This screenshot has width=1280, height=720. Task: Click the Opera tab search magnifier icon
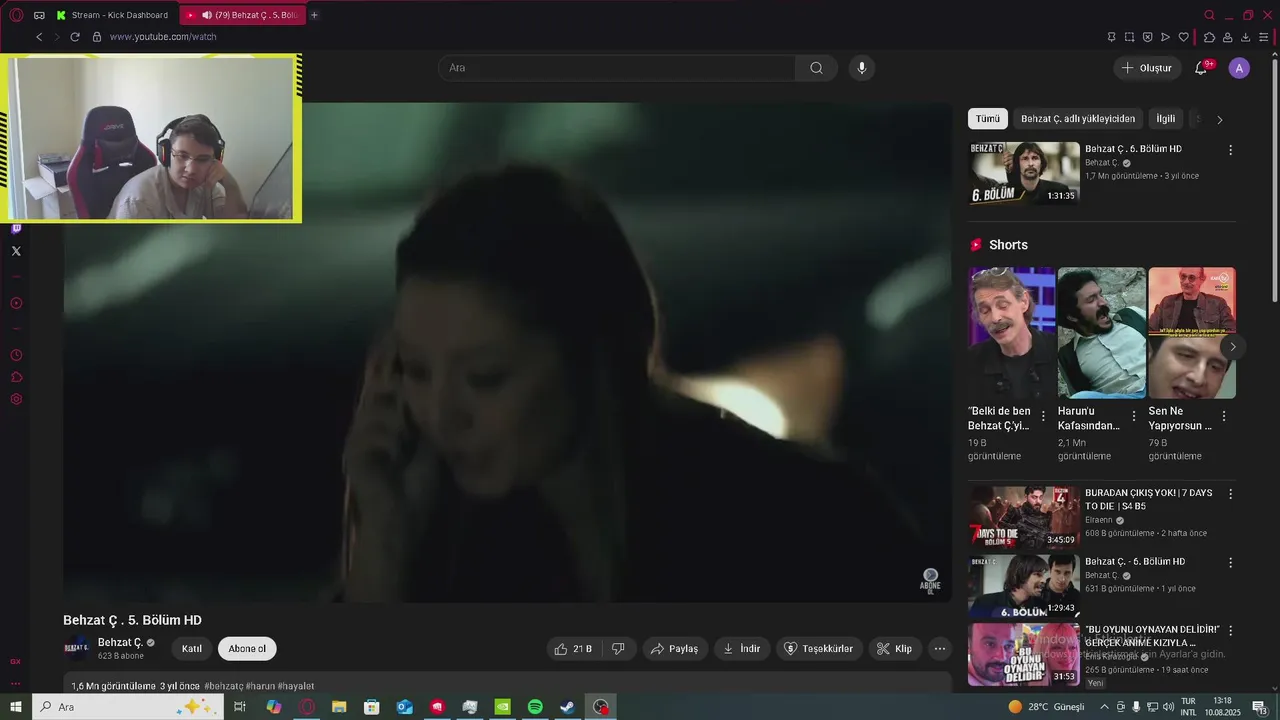[x=1209, y=15]
